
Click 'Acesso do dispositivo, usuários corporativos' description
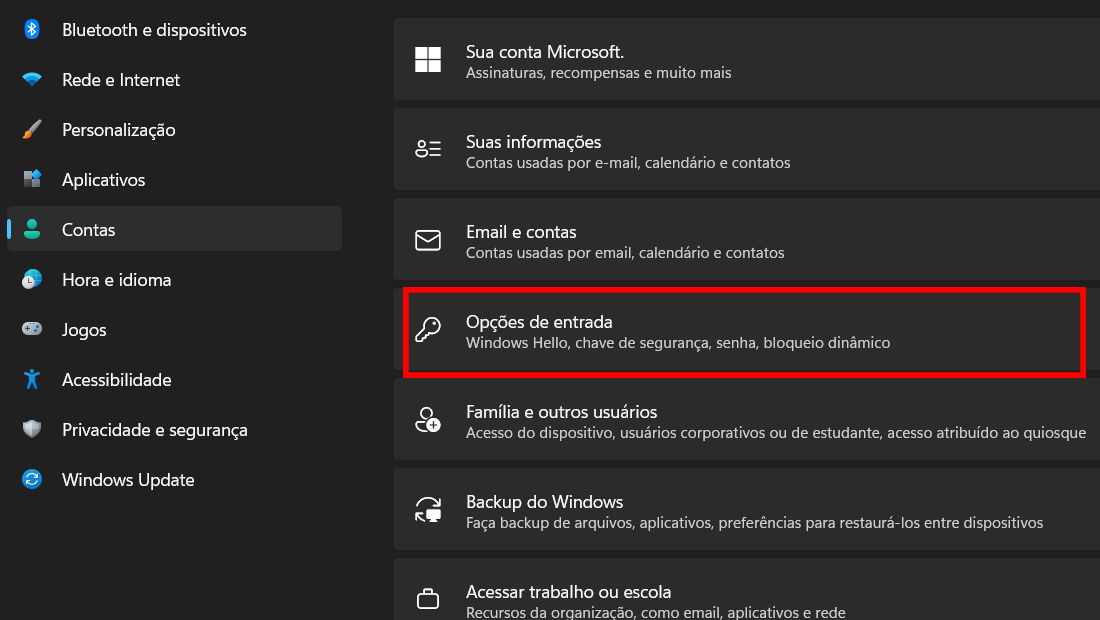click(776, 433)
